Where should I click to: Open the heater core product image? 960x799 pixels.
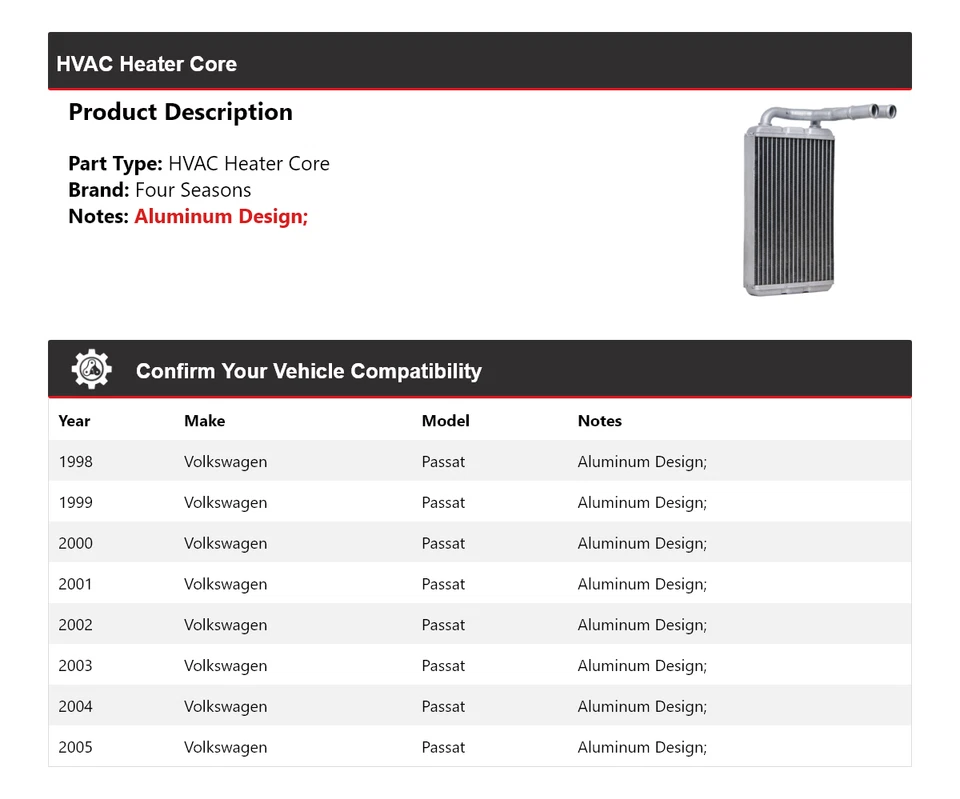(x=819, y=200)
